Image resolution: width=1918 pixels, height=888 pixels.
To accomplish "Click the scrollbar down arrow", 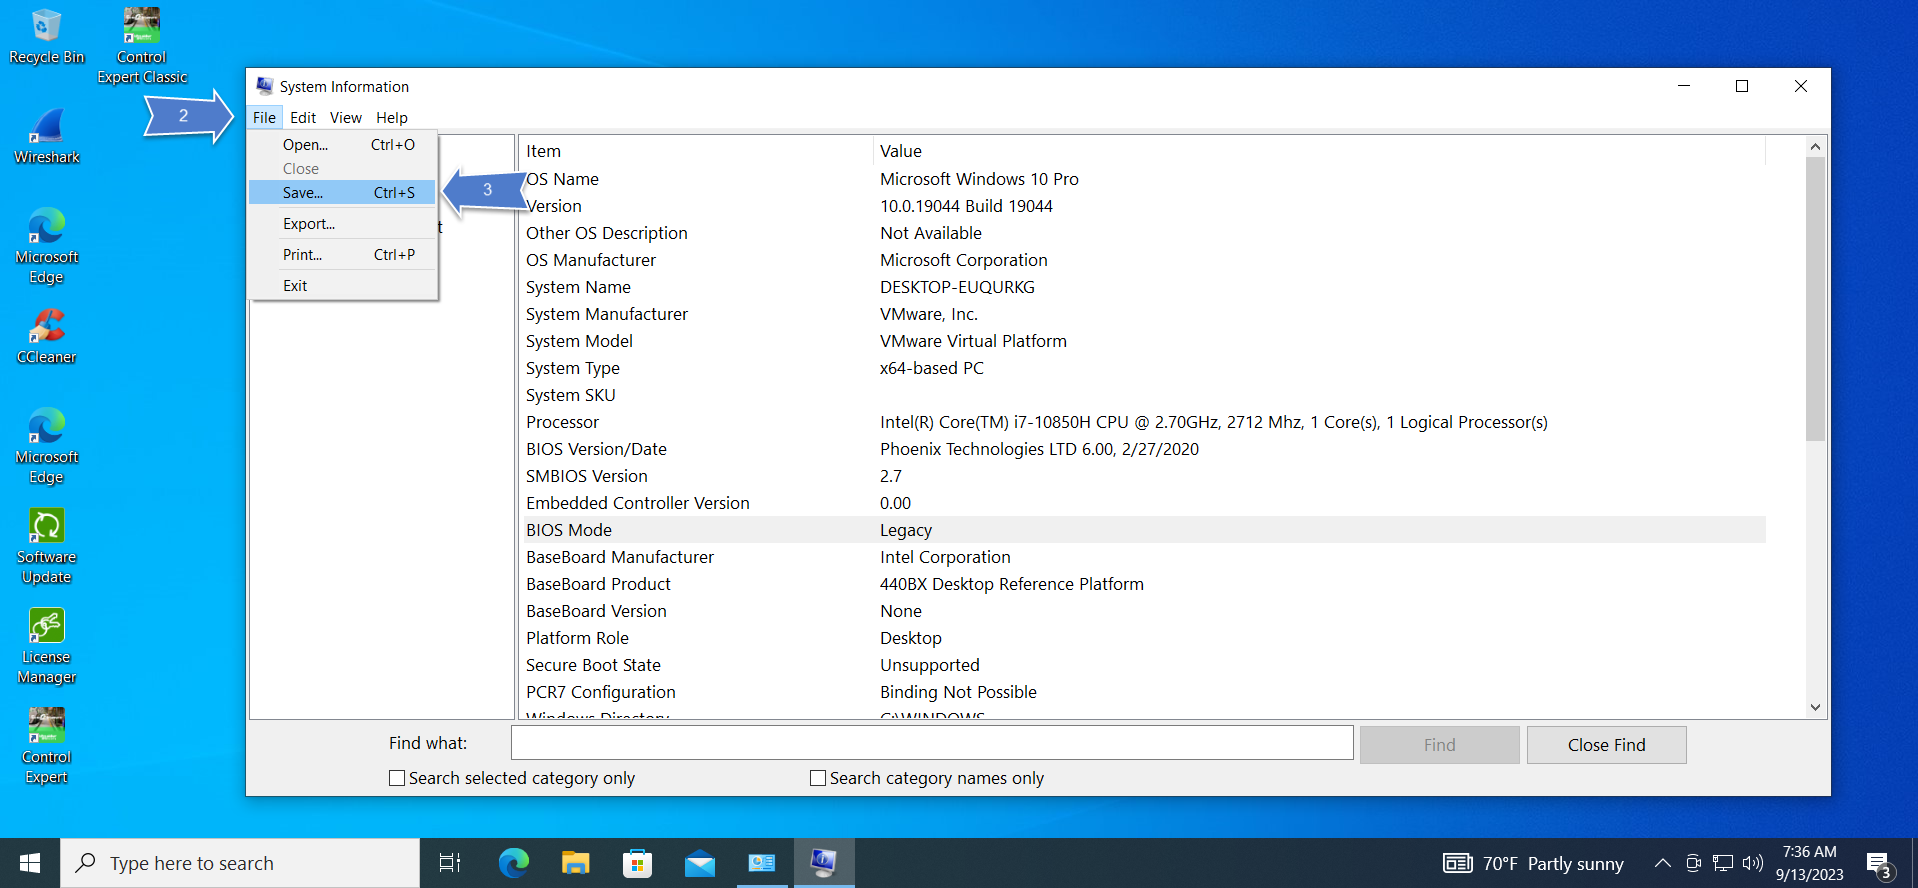I will coord(1815,707).
